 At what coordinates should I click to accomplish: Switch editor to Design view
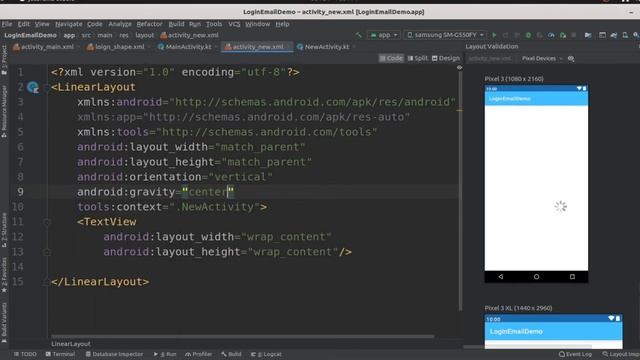pyautogui.click(x=445, y=58)
